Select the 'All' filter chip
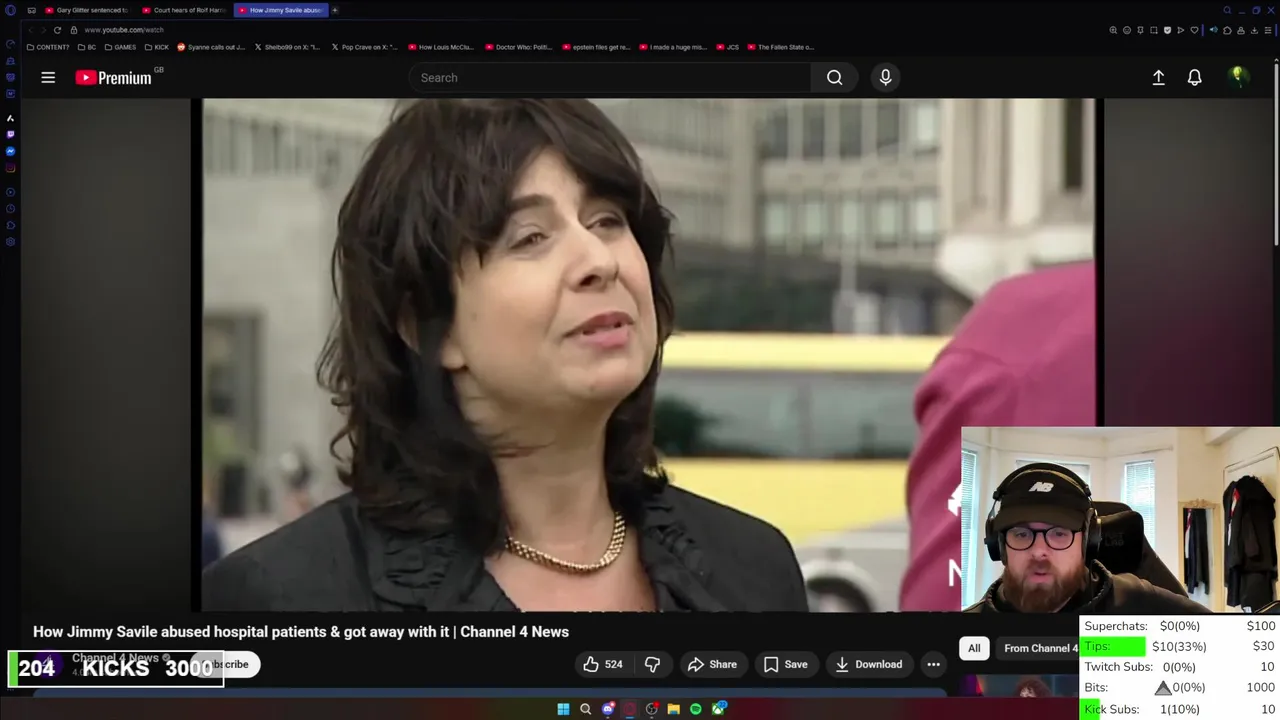The image size is (1280, 720). pos(974,648)
